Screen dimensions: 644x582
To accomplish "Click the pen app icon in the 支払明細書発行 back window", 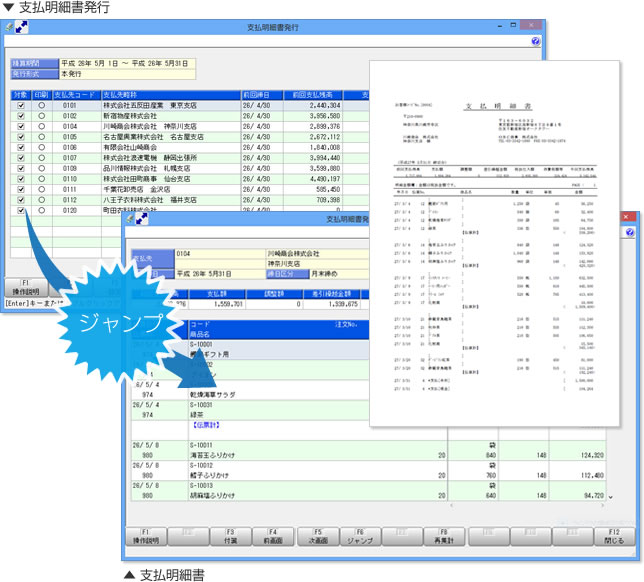I will (9, 27).
